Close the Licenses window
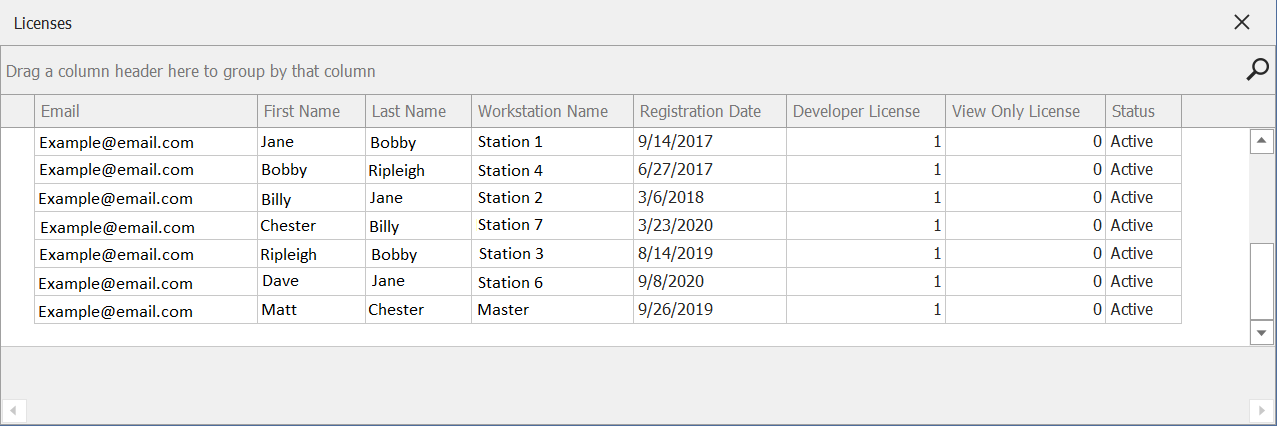The height and width of the screenshot is (427, 1277). pyautogui.click(x=1242, y=22)
